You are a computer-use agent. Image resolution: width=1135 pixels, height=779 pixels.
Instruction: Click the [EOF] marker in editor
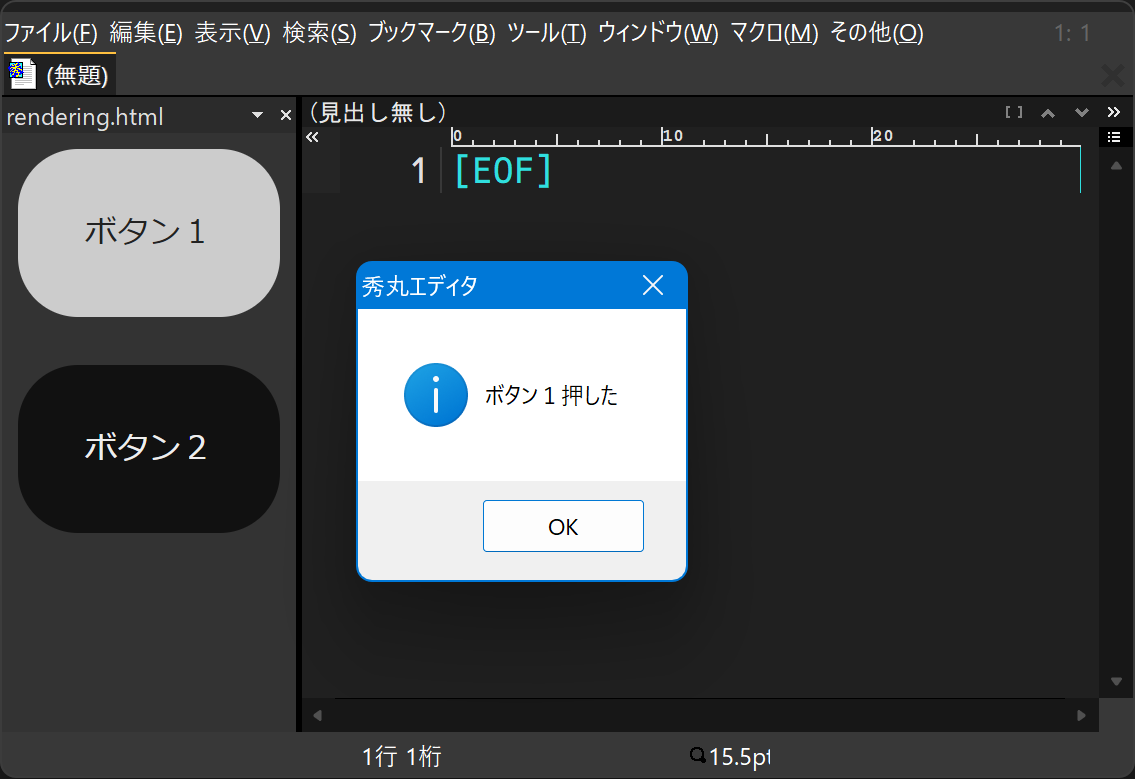(504, 172)
